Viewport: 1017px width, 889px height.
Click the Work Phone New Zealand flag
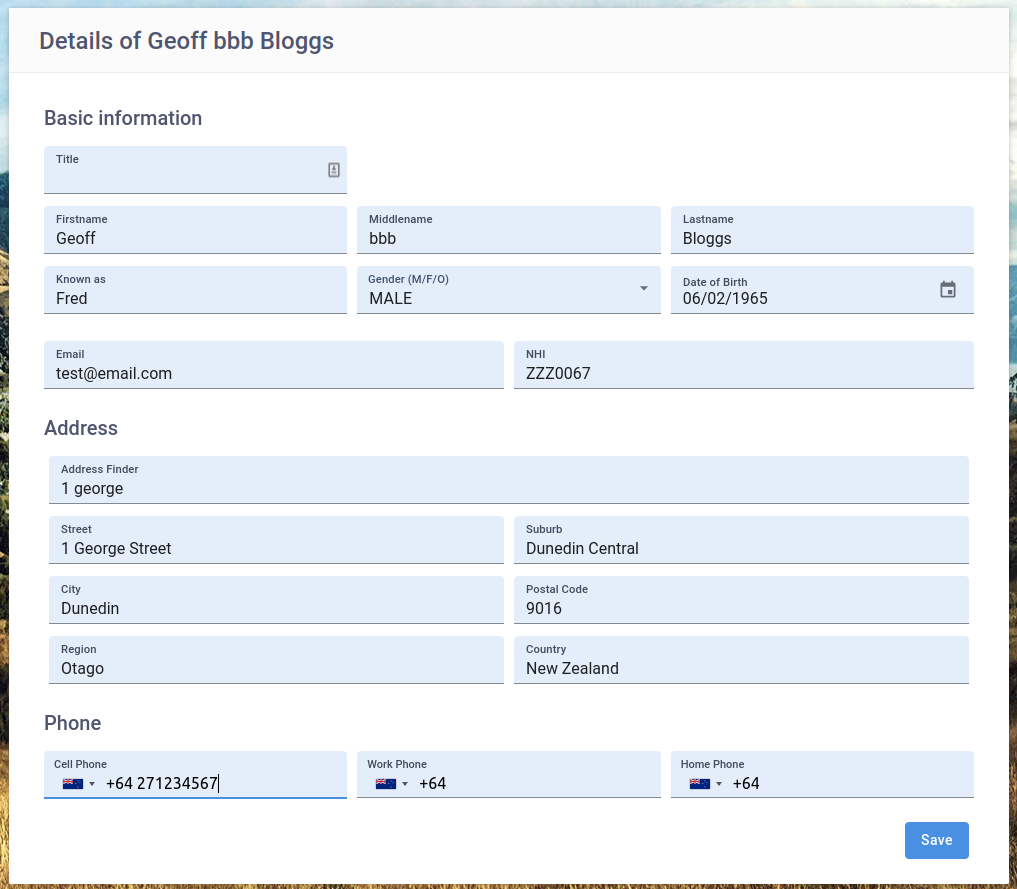click(385, 784)
